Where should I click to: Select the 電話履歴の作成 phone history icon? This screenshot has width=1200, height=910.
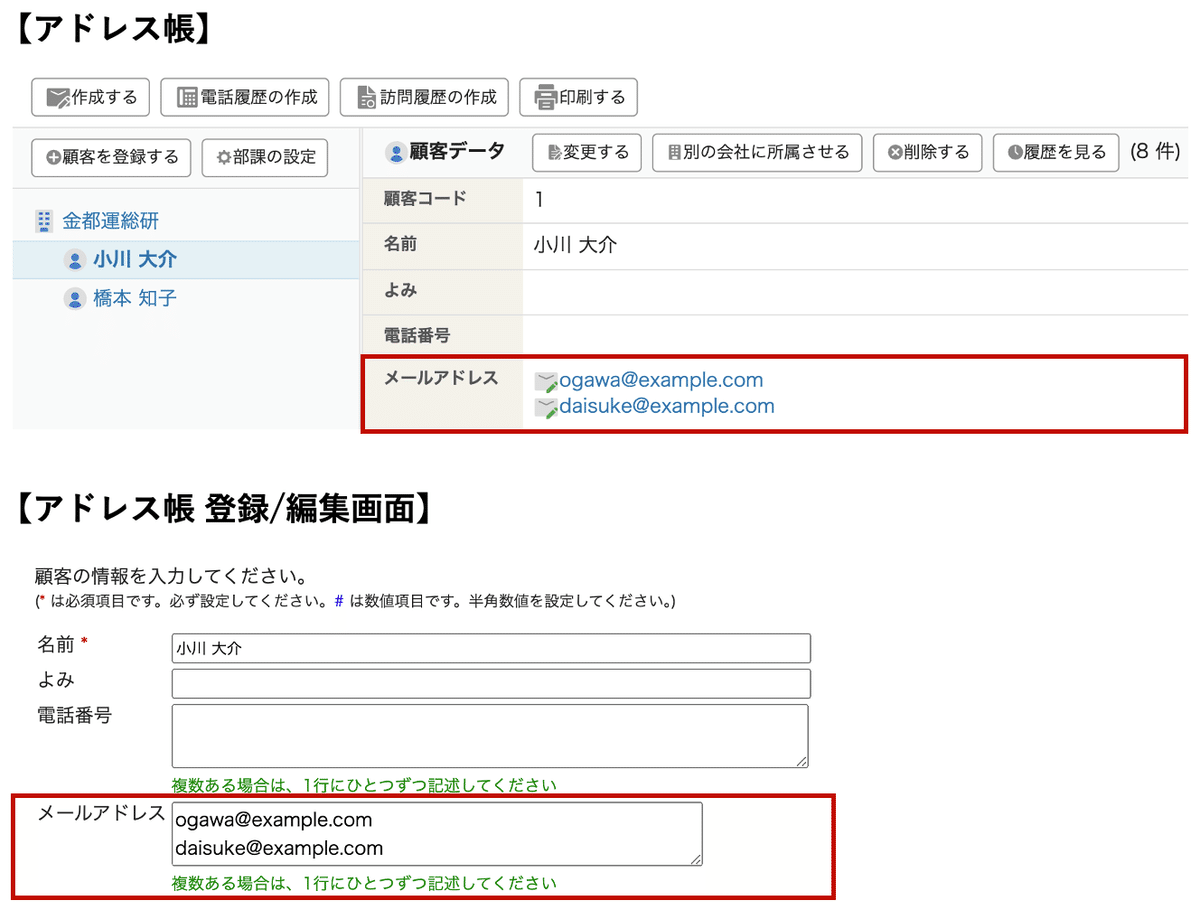(185, 97)
